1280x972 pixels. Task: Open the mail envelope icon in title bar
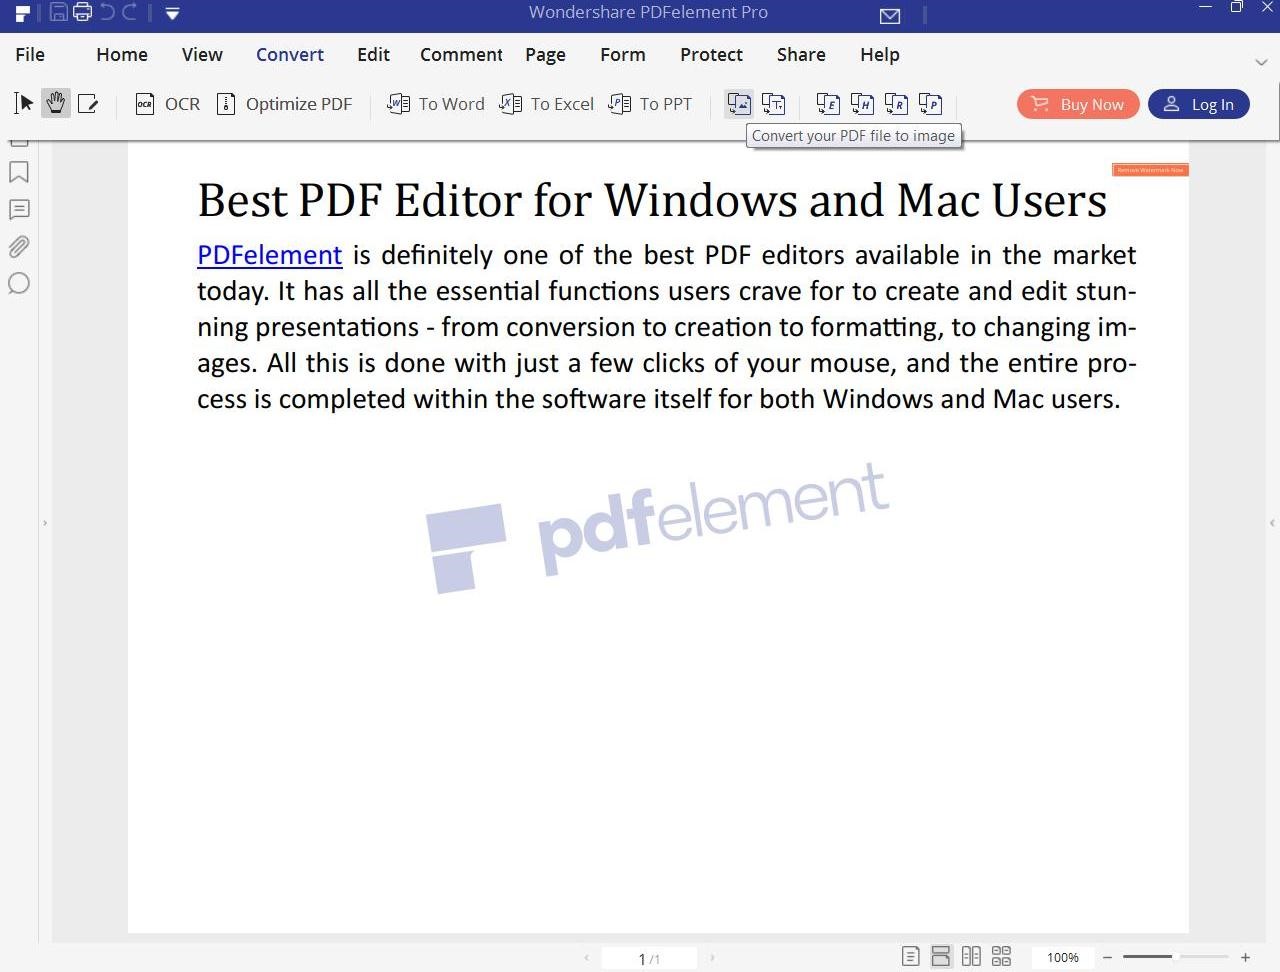pyautogui.click(x=890, y=15)
